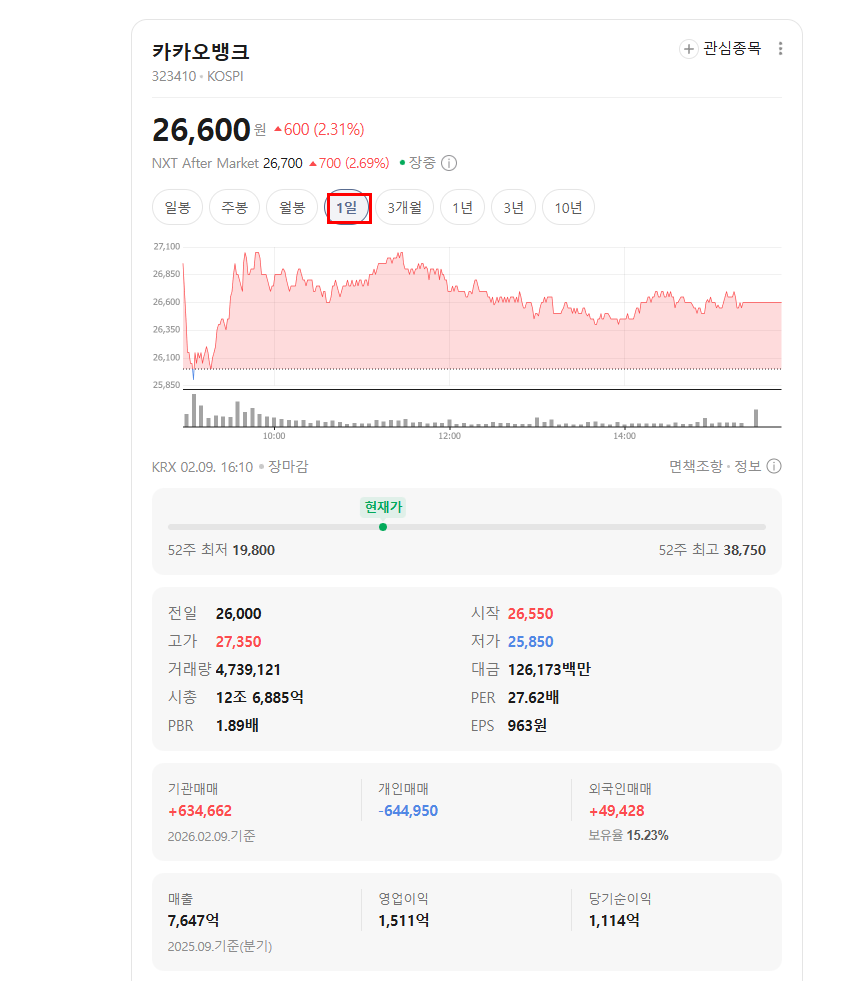Select the 3개월 chart period
This screenshot has width=859, height=981.
(x=404, y=207)
